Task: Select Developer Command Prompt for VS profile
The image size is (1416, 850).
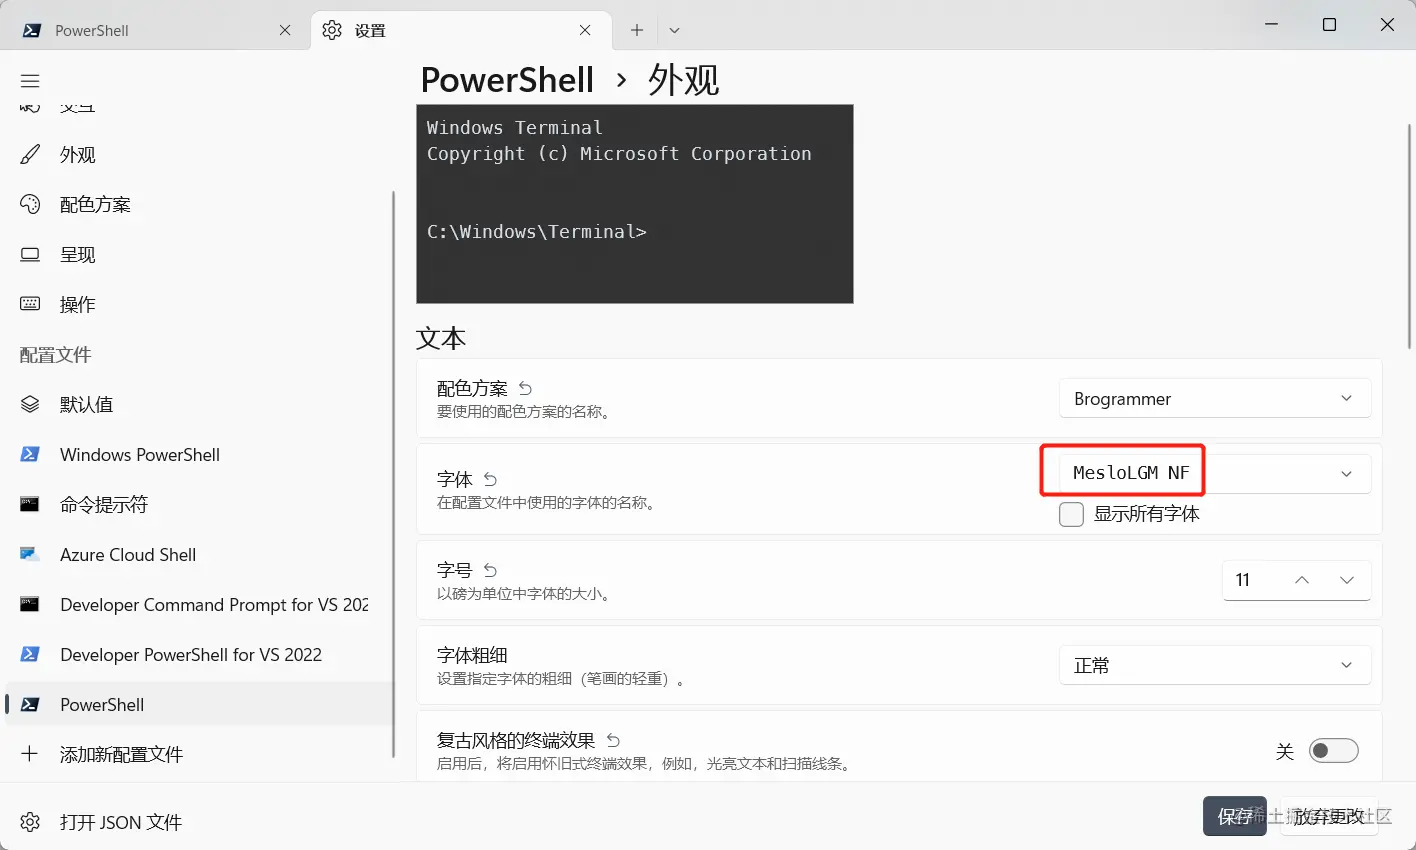Action: coord(199,605)
